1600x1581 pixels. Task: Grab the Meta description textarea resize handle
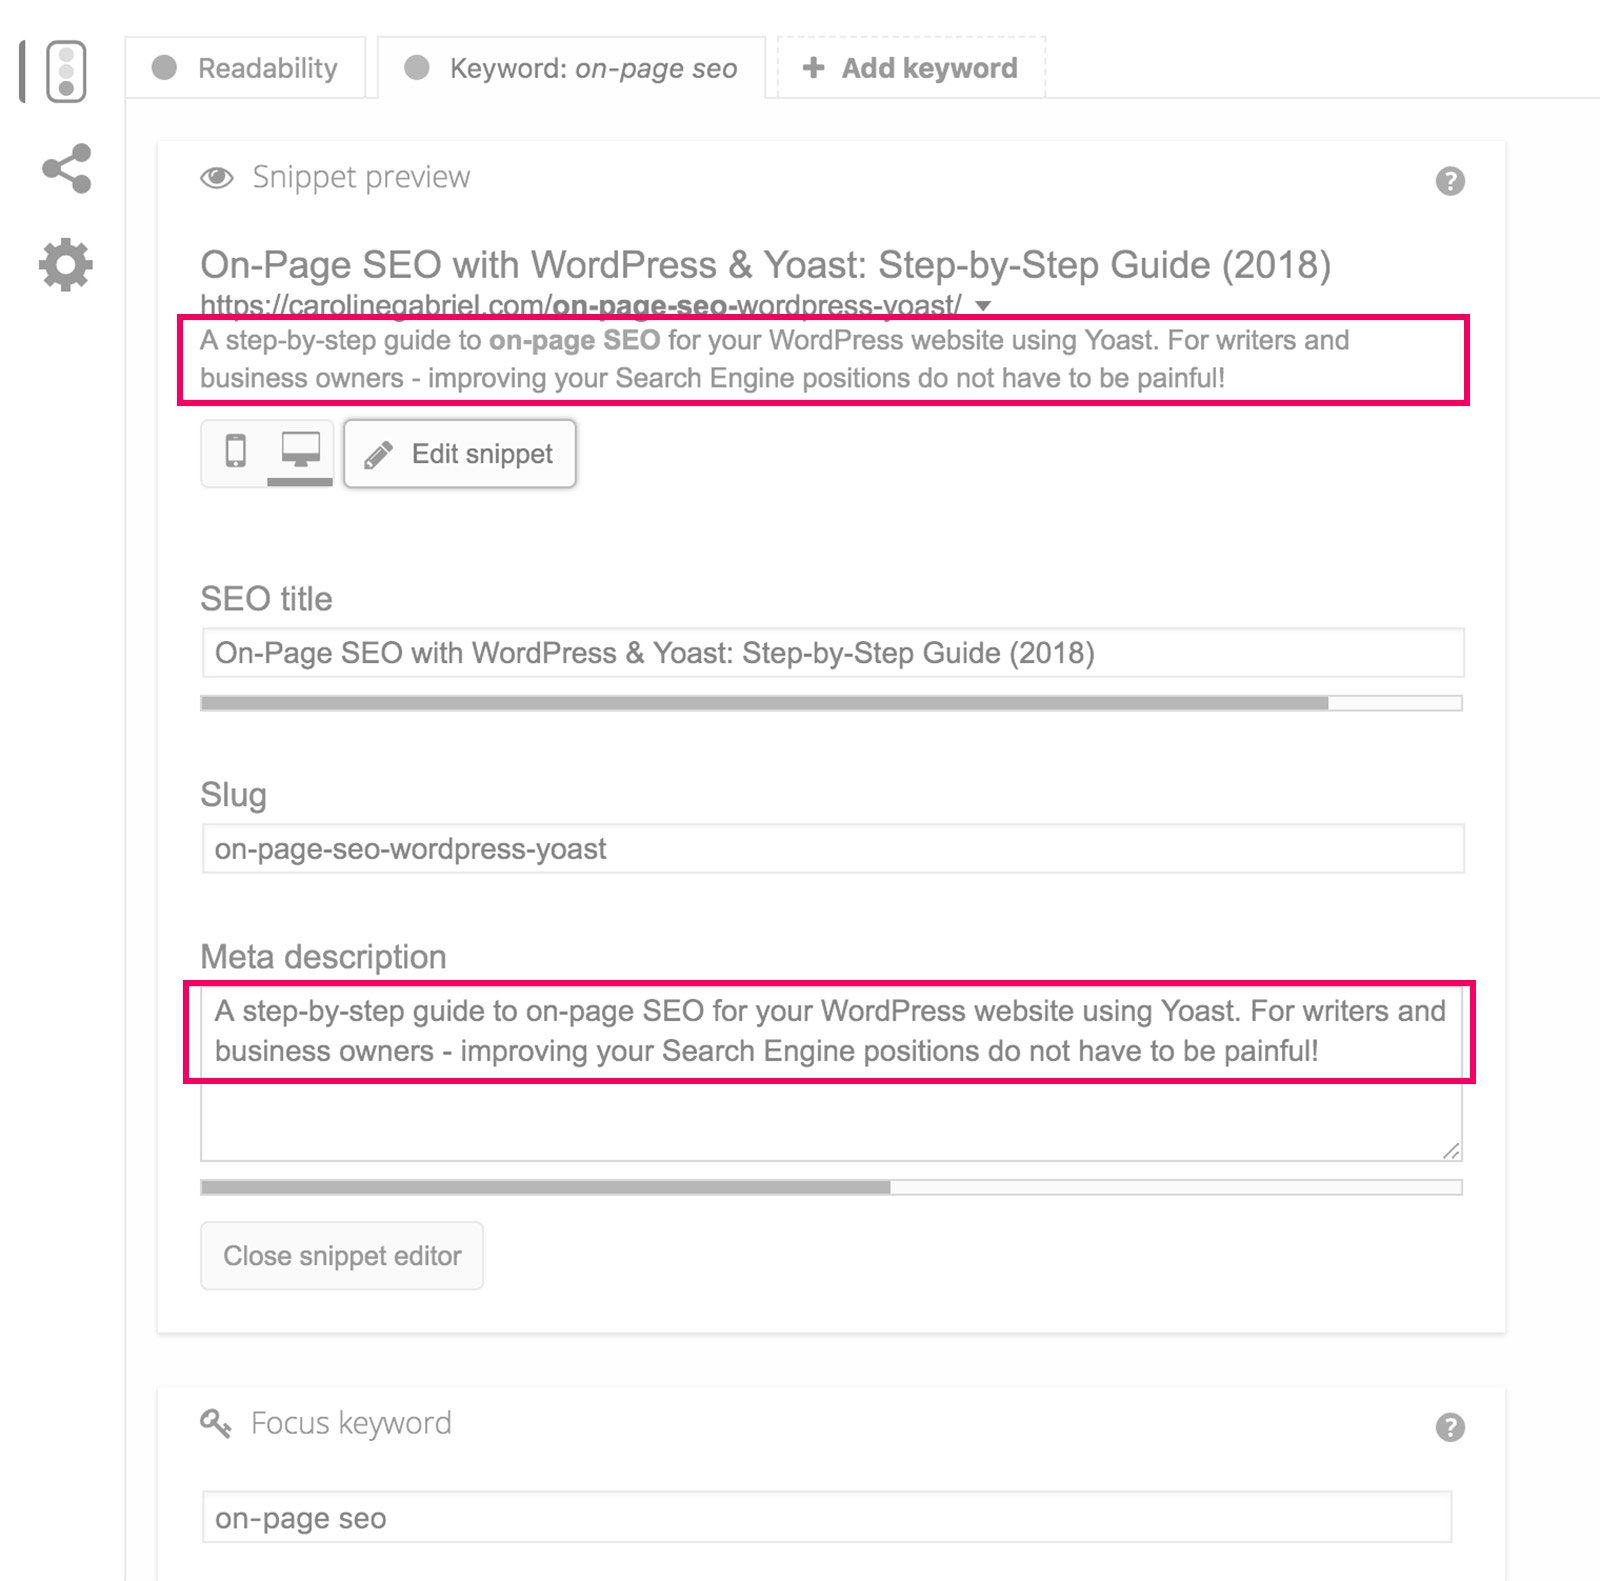tap(1451, 1150)
